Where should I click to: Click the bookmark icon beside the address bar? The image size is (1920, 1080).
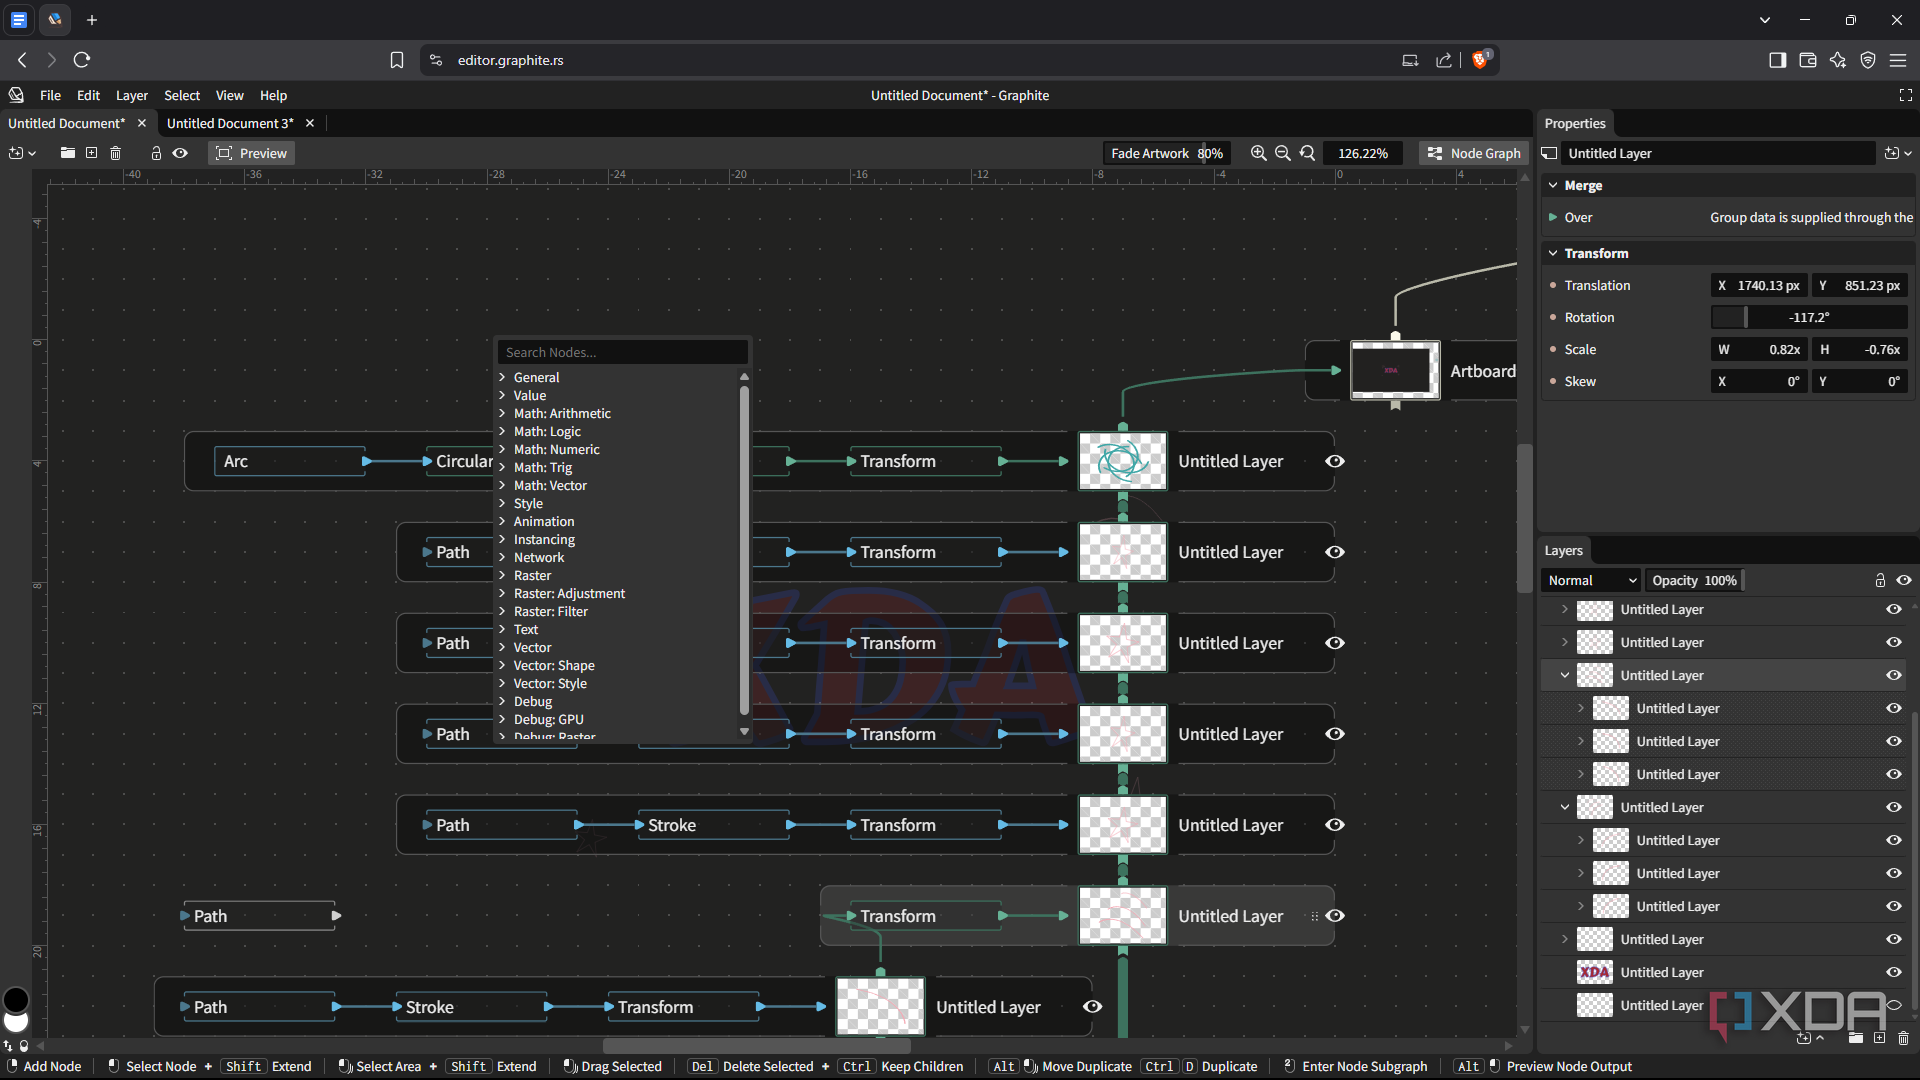point(397,60)
